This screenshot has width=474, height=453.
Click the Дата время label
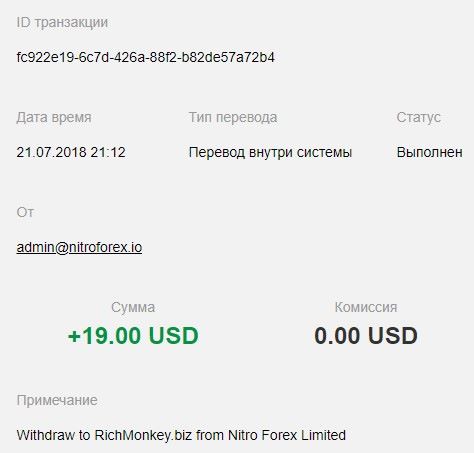(54, 117)
